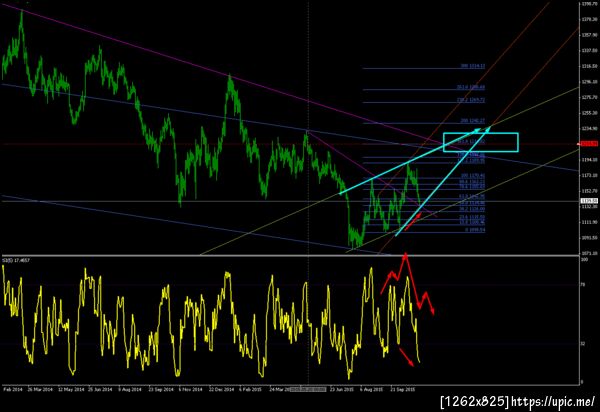Click the indicator scale value 100
The image size is (600, 412).
click(584, 260)
